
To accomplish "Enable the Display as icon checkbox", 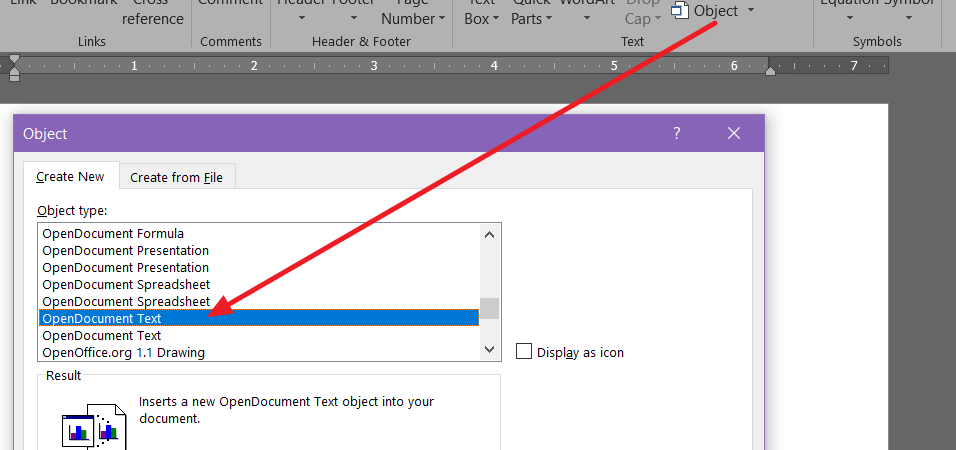I will [x=524, y=351].
